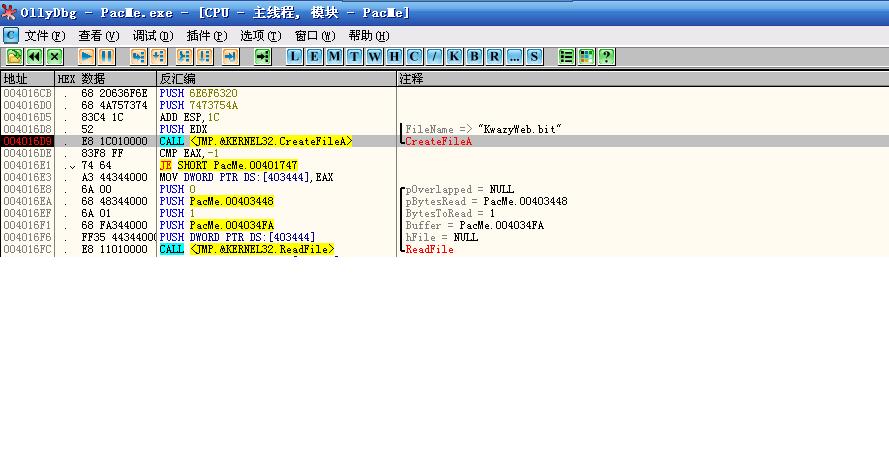Click the 注释 column header
This screenshot has width=889, height=450.
click(x=643, y=79)
